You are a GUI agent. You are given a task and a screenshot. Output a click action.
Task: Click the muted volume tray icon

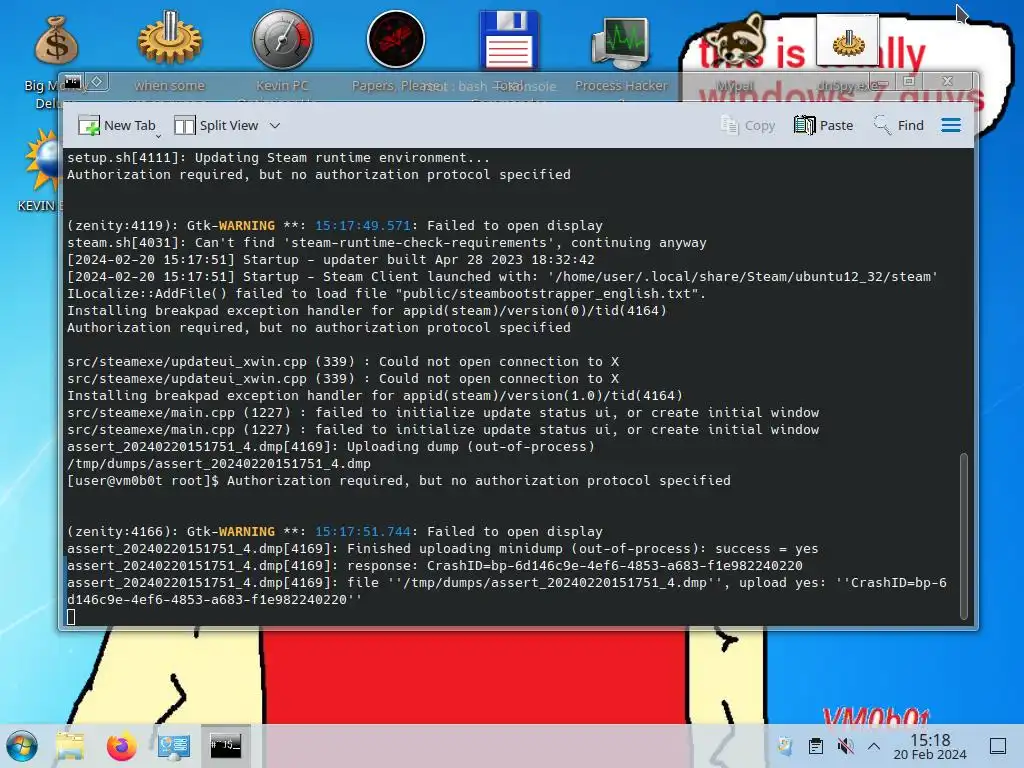845,746
